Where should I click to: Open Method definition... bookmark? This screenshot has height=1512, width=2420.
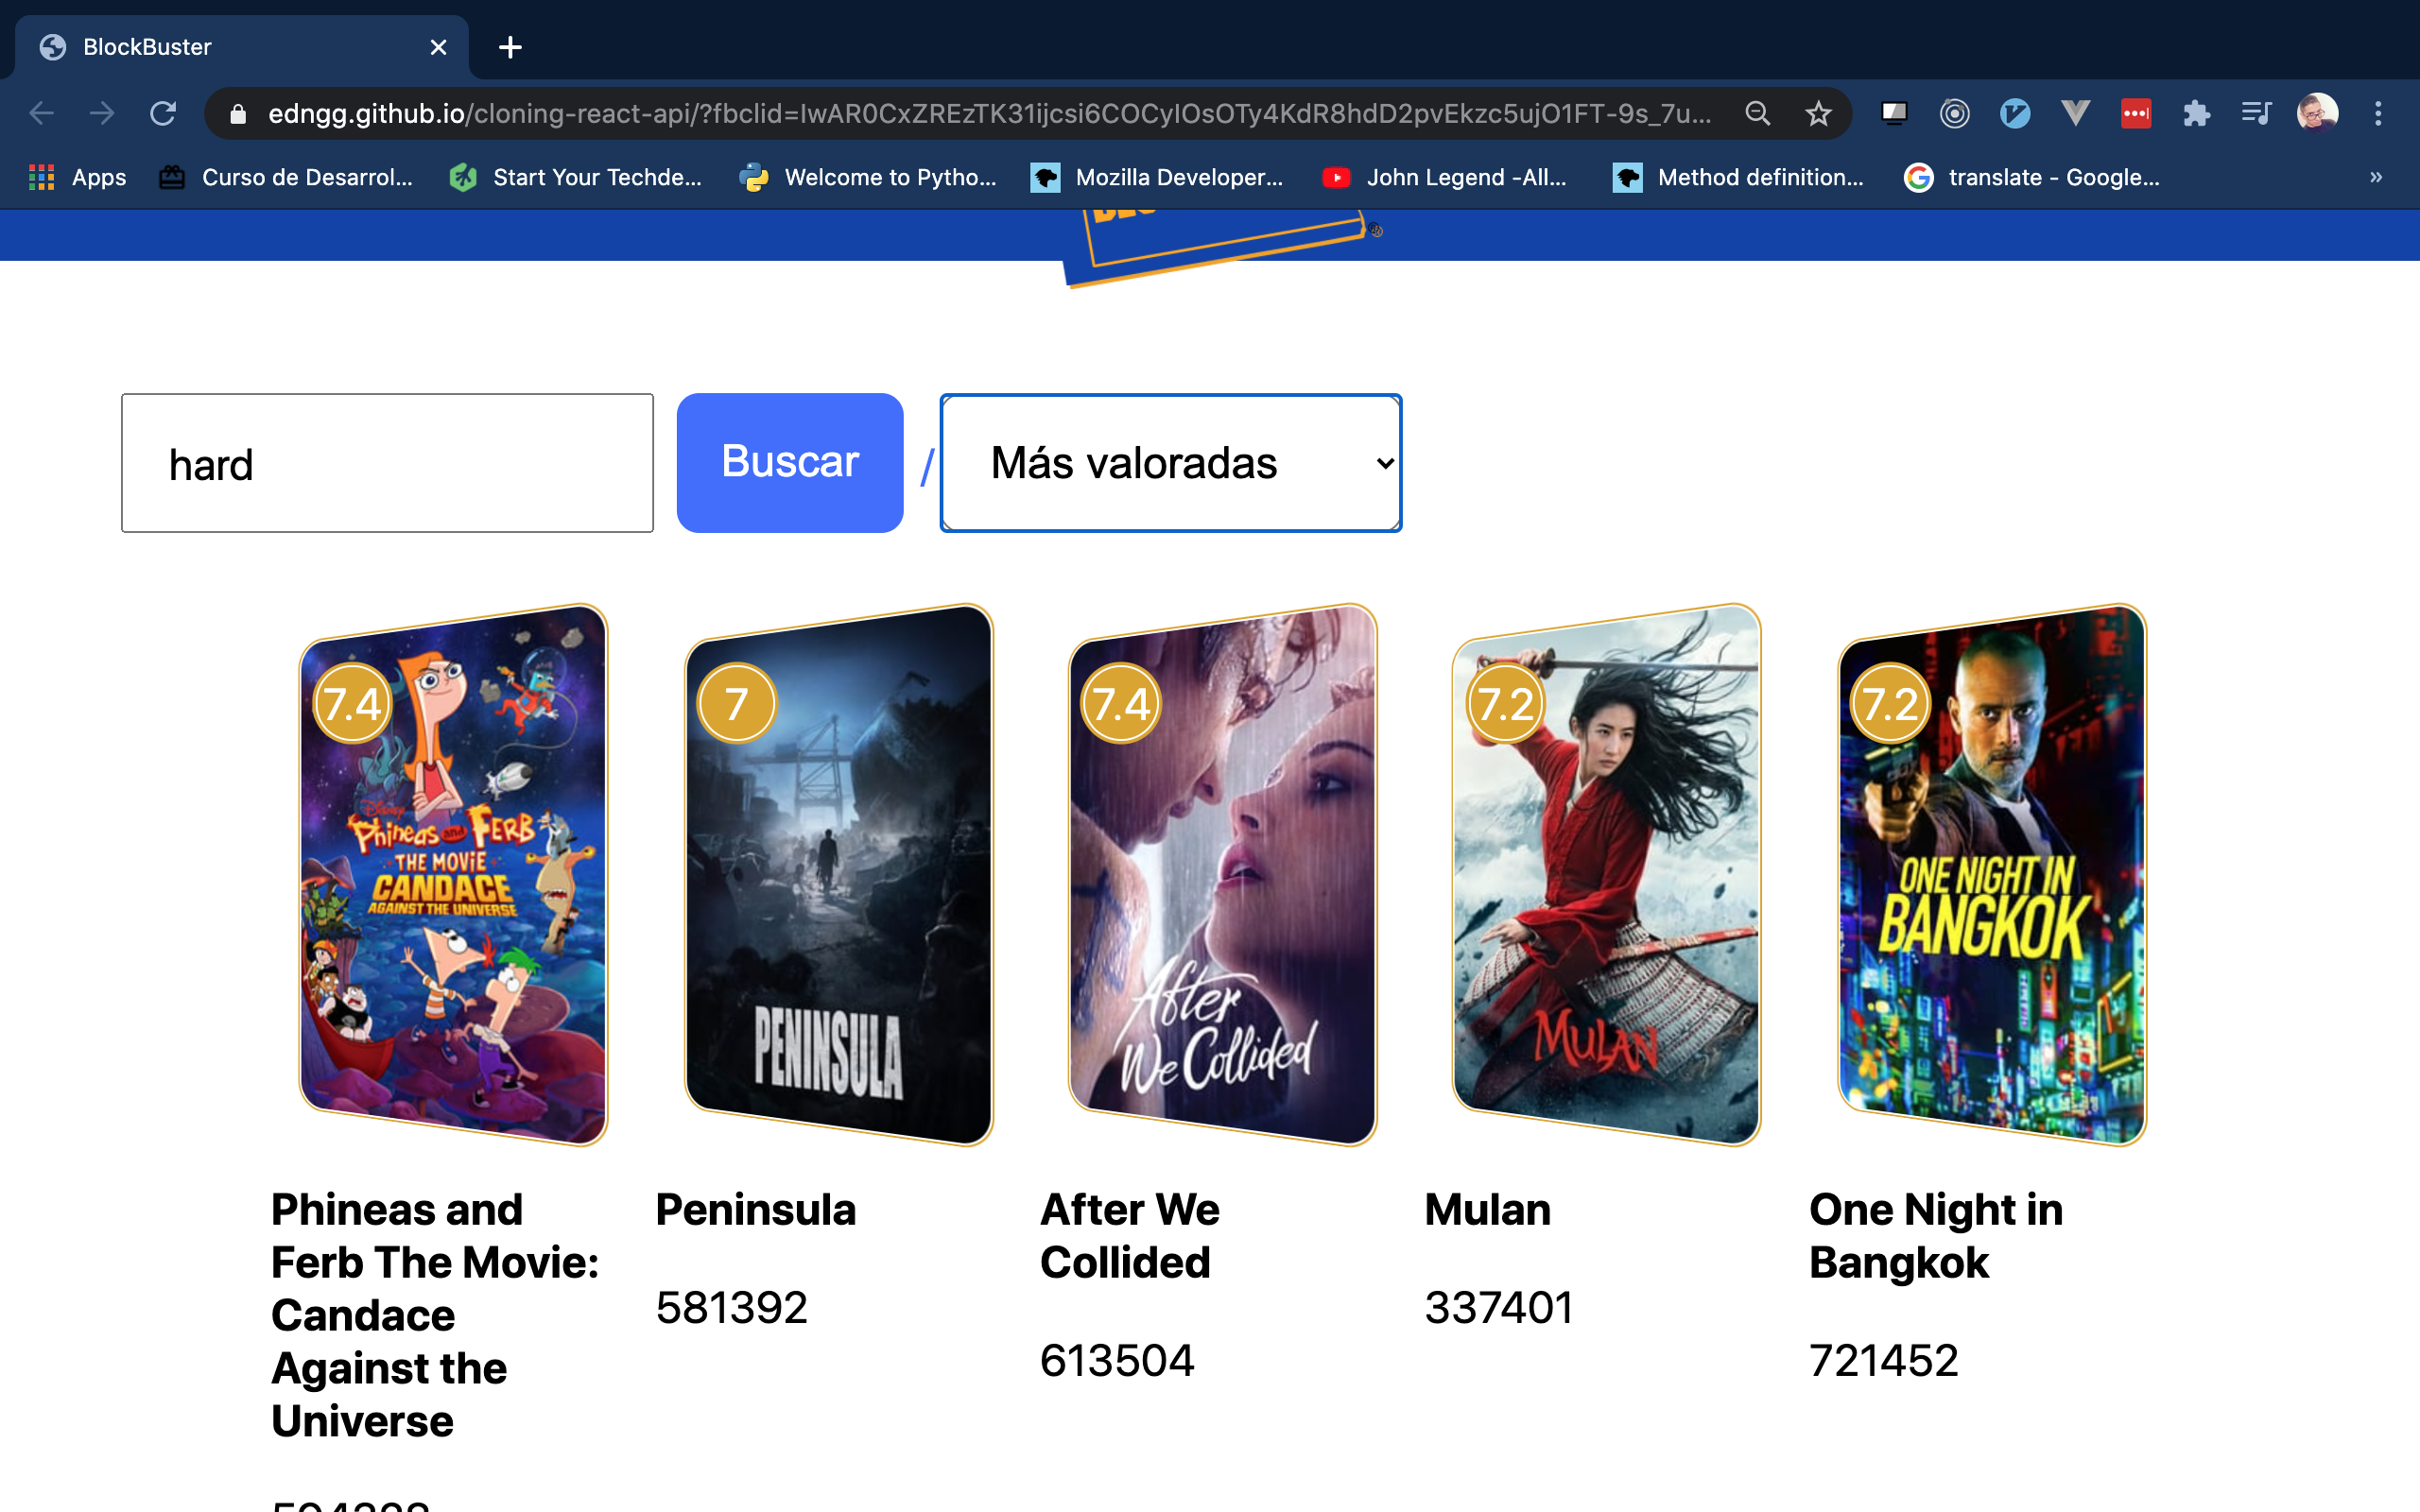tap(1738, 177)
